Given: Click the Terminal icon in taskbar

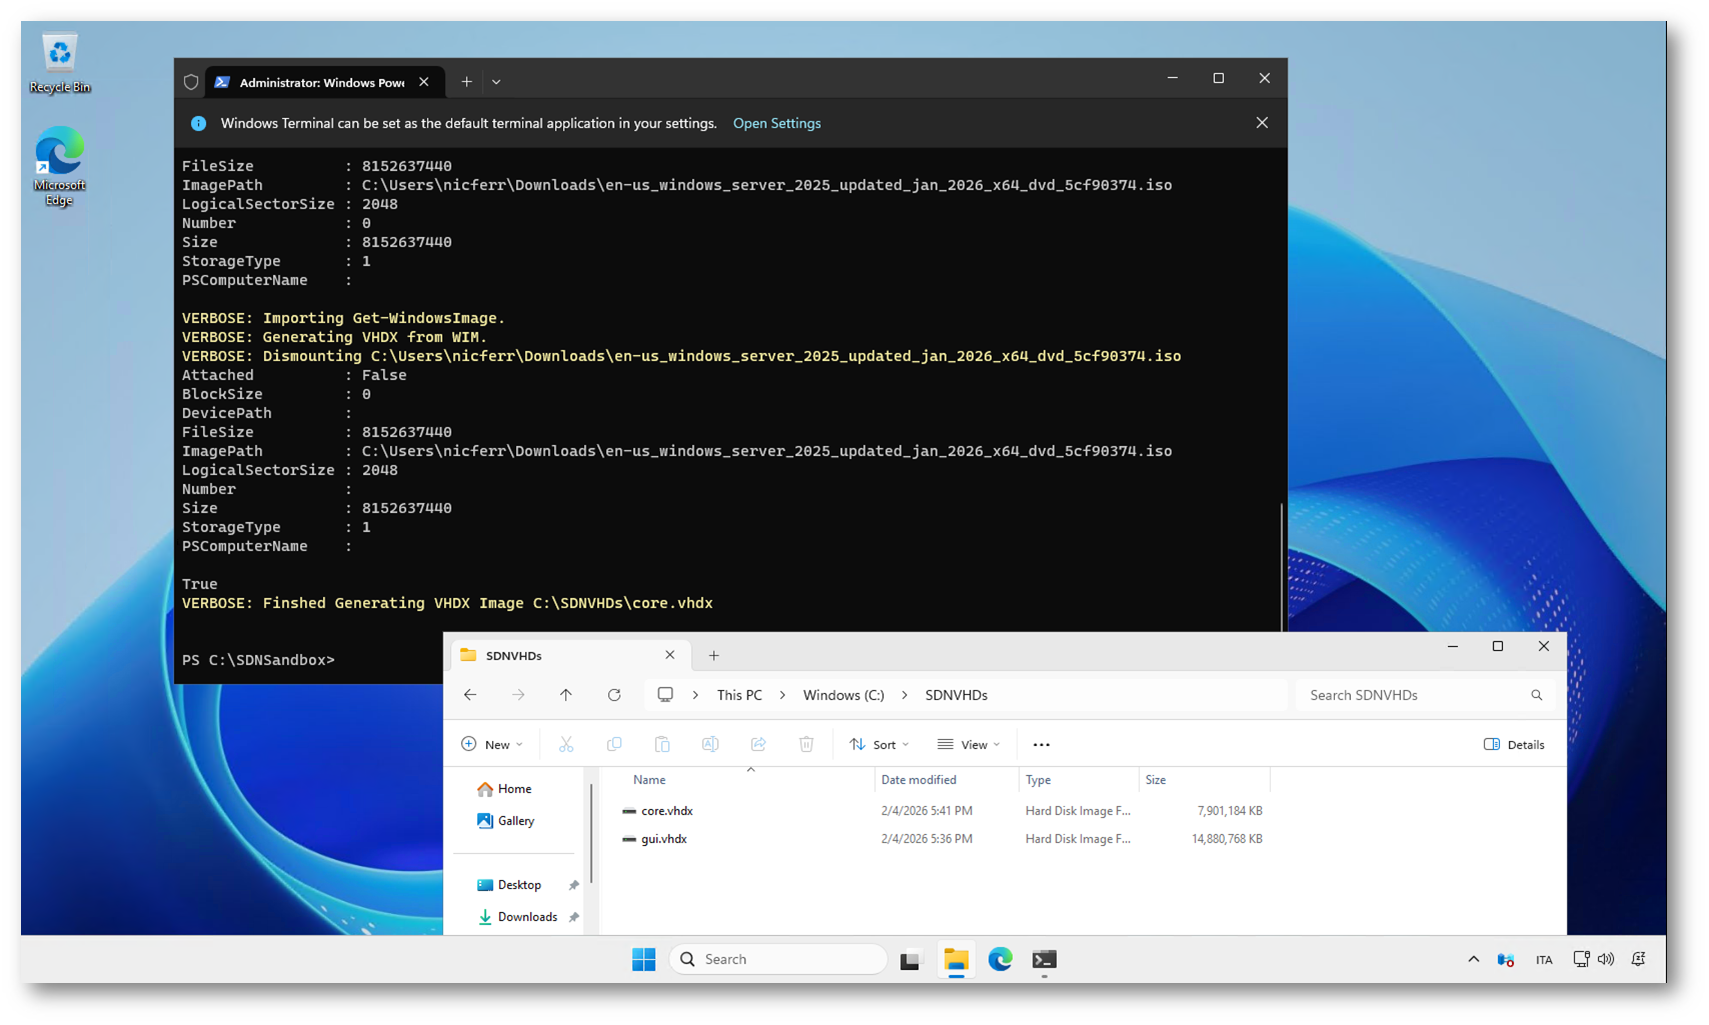Looking at the screenshot, I should pyautogui.click(x=1044, y=959).
